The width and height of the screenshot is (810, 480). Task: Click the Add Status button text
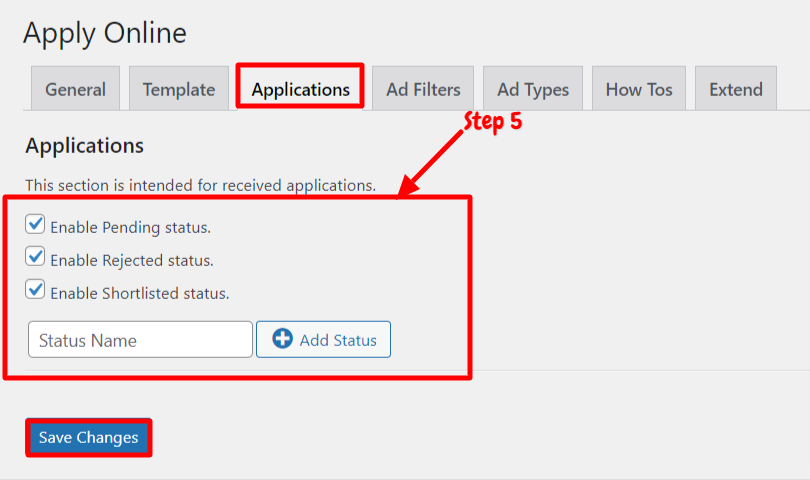tap(338, 340)
